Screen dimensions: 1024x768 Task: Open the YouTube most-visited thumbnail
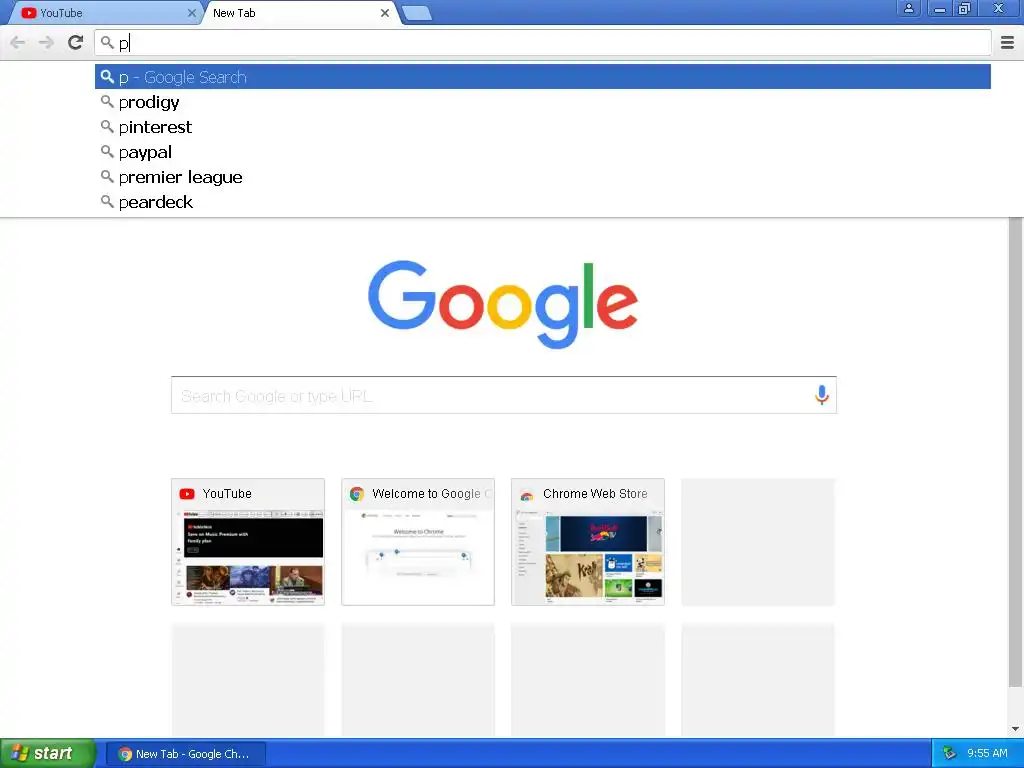(248, 541)
